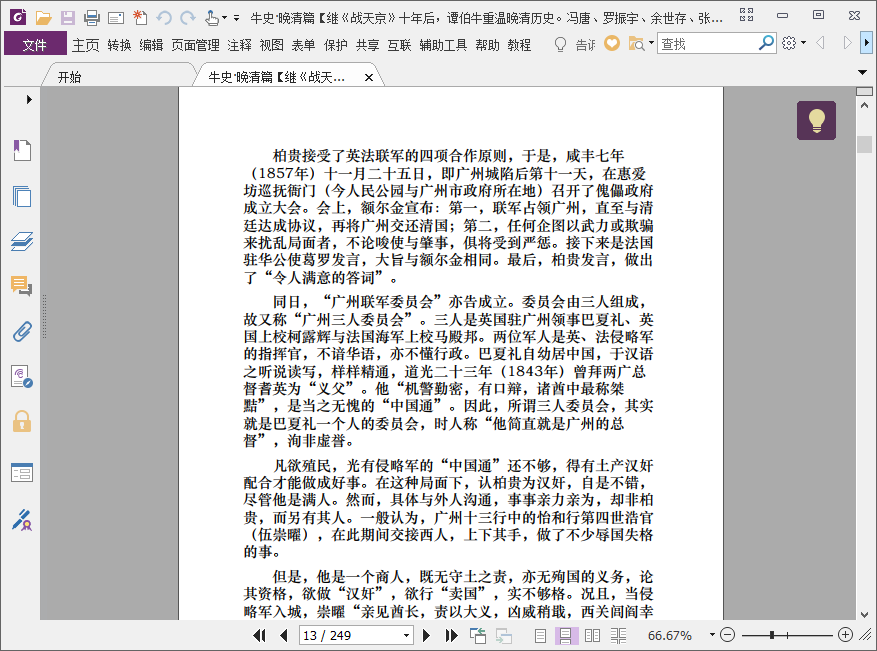Image resolution: width=877 pixels, height=651 pixels.
Task: Open the 主页 tab
Action: [x=86, y=45]
